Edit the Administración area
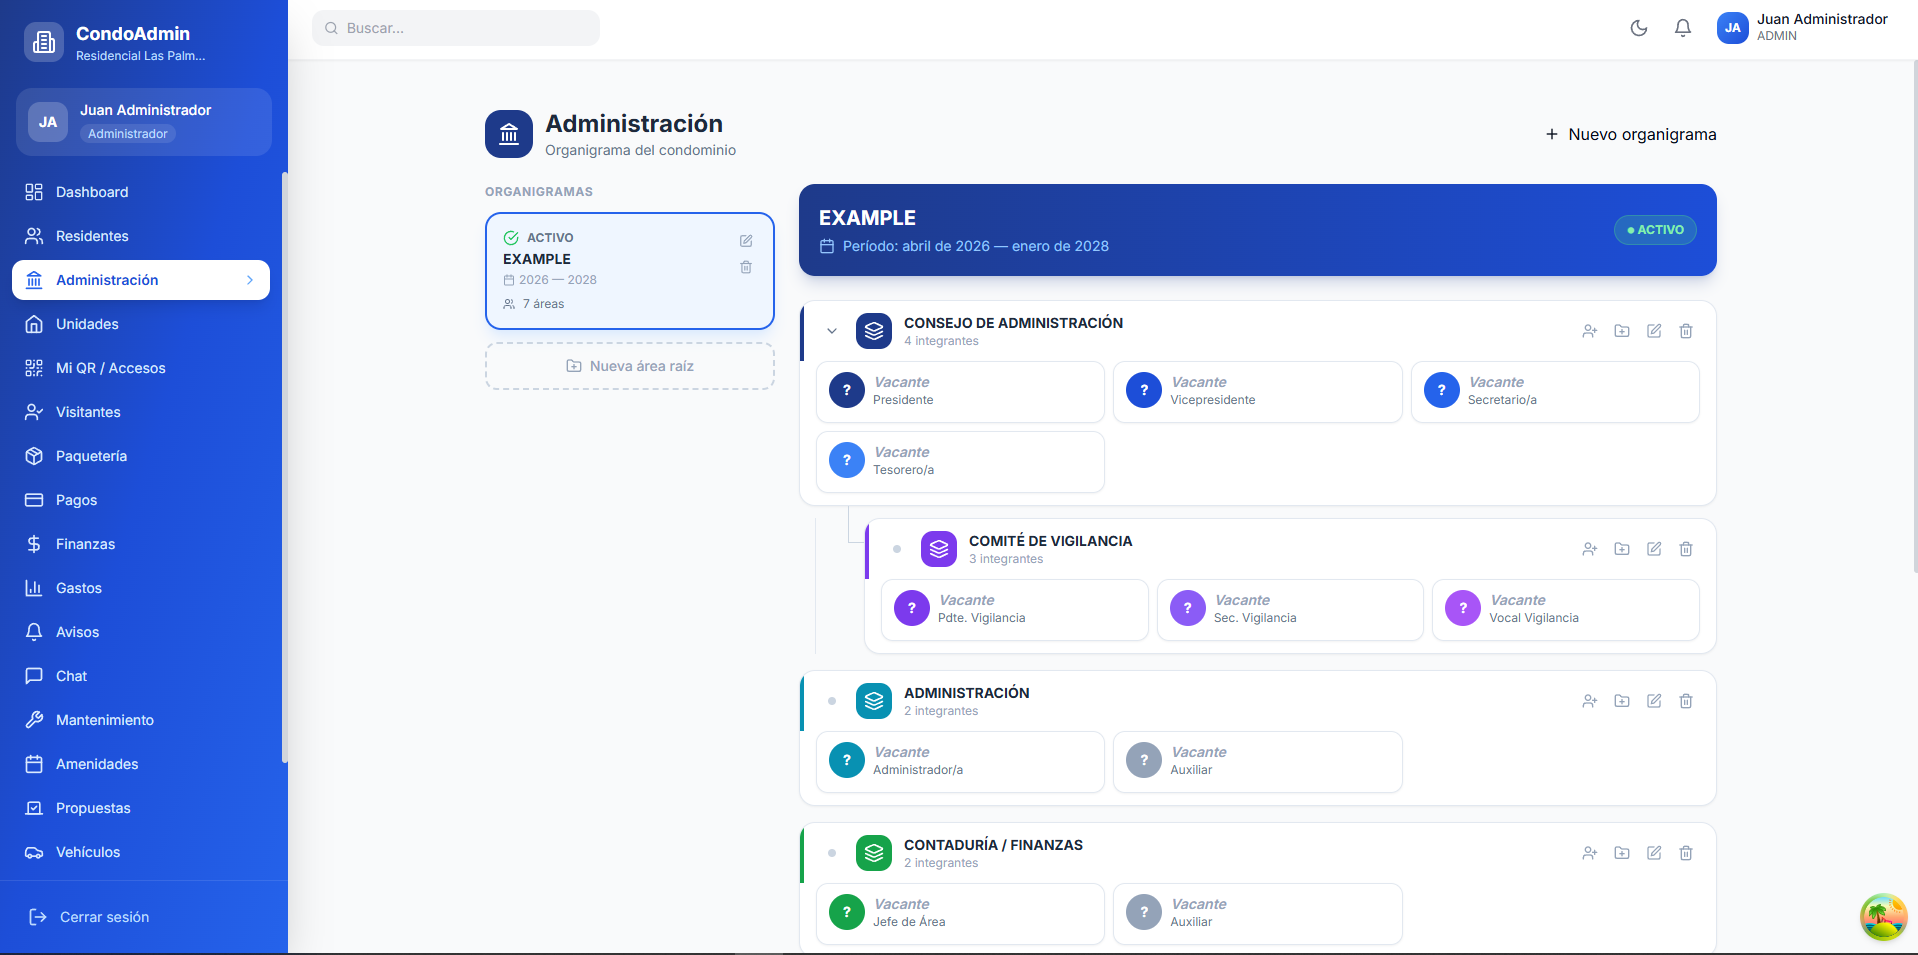1918x955 pixels. [1653, 701]
